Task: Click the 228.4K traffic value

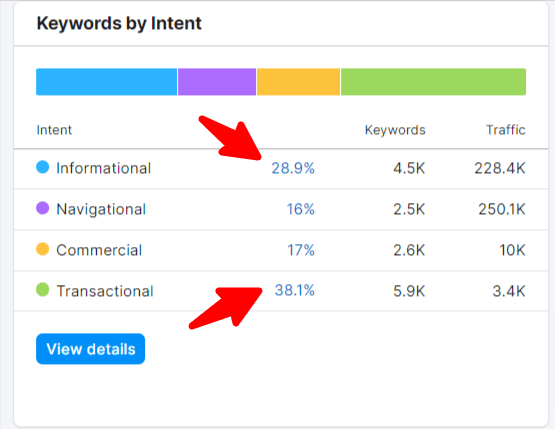Action: [x=500, y=168]
